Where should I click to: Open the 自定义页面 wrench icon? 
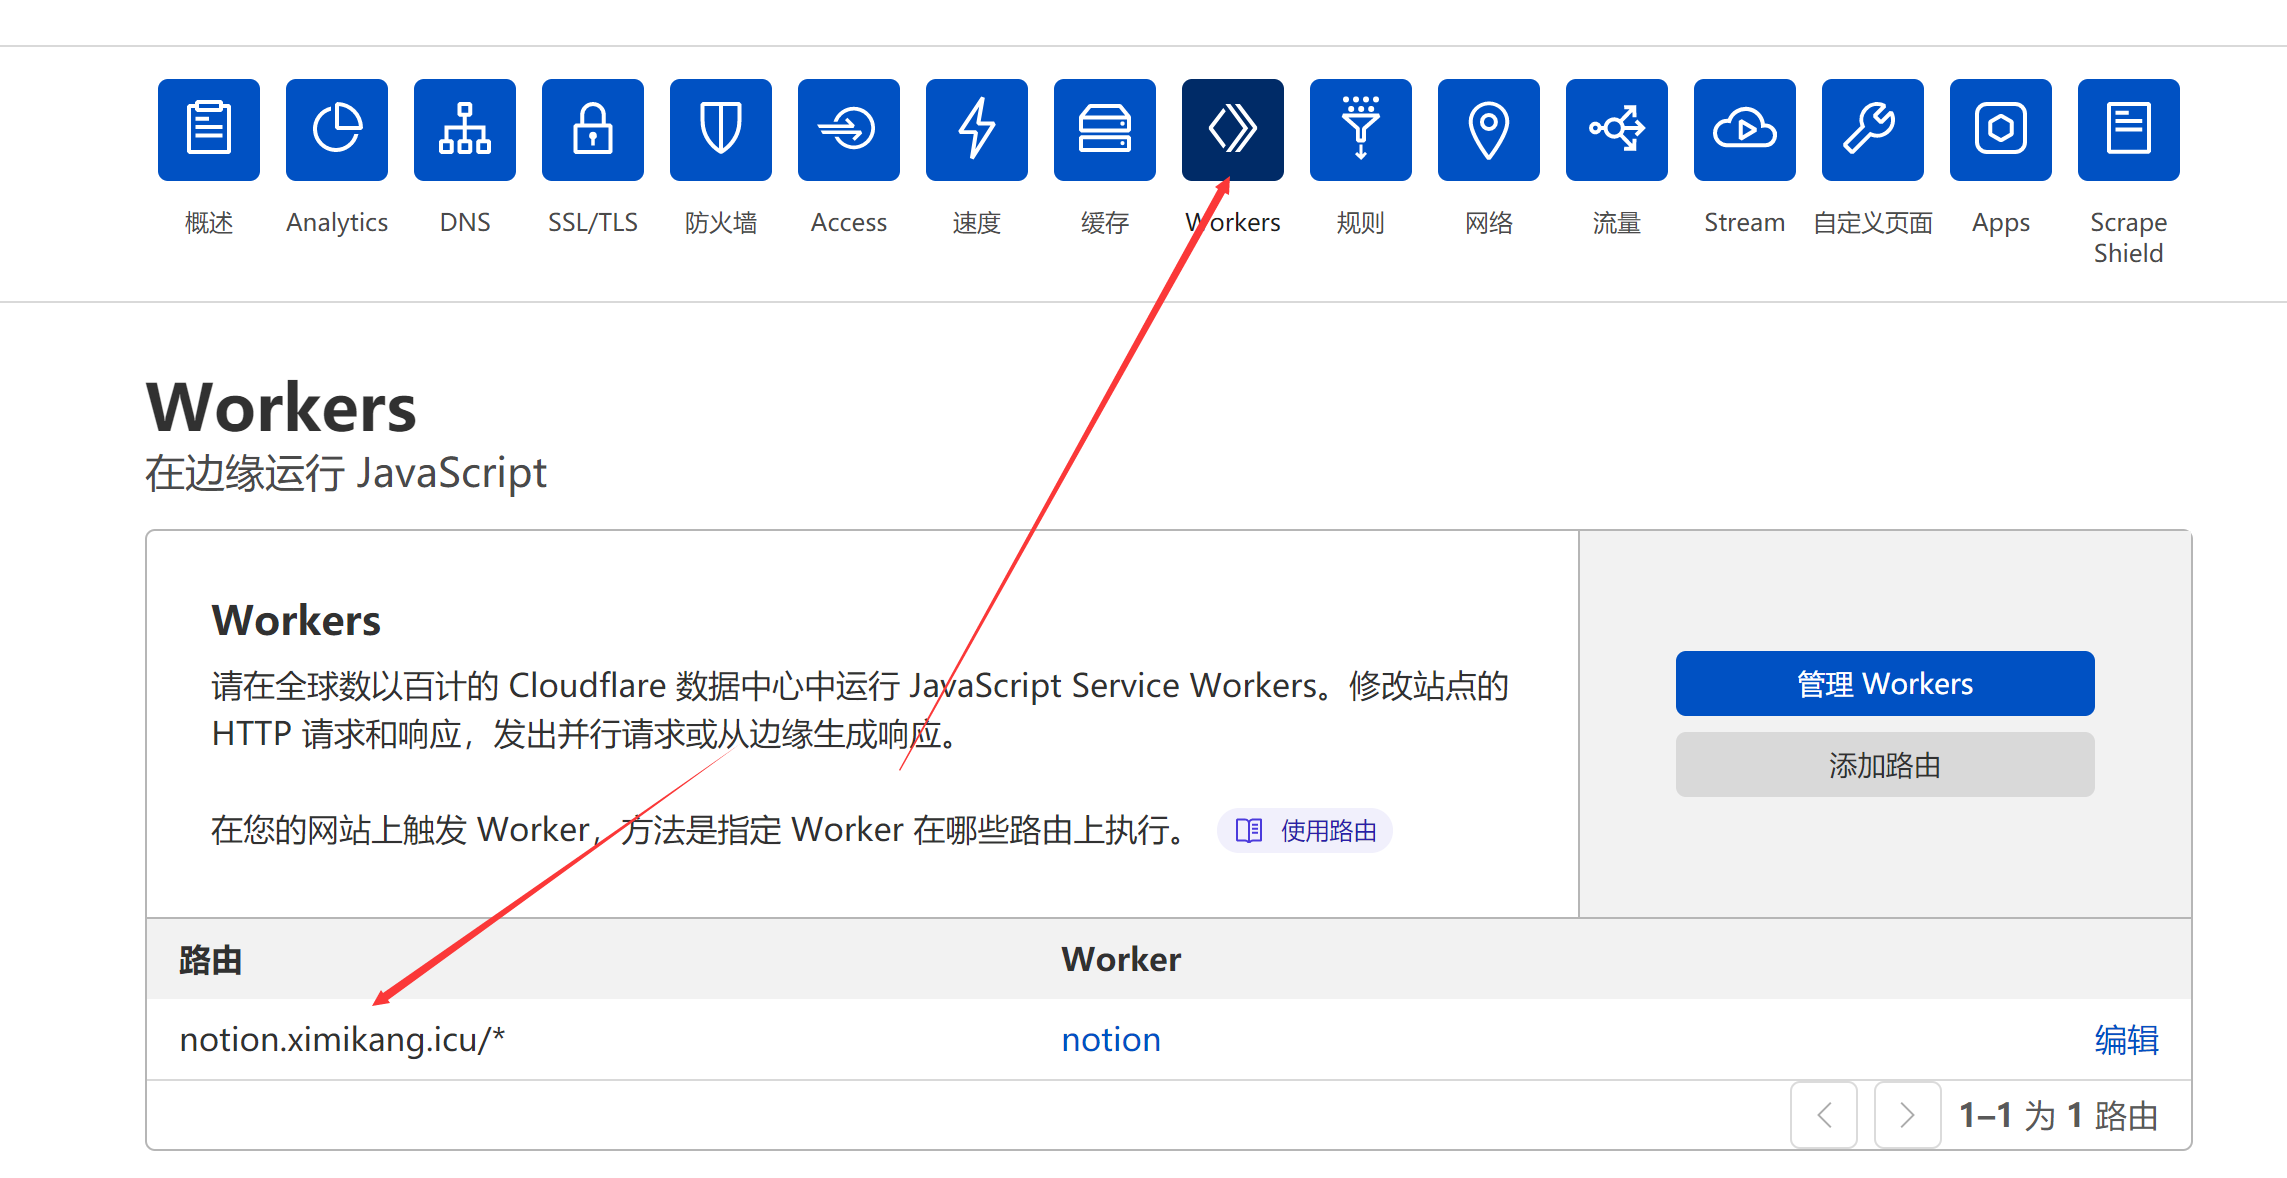pyautogui.click(x=1873, y=130)
